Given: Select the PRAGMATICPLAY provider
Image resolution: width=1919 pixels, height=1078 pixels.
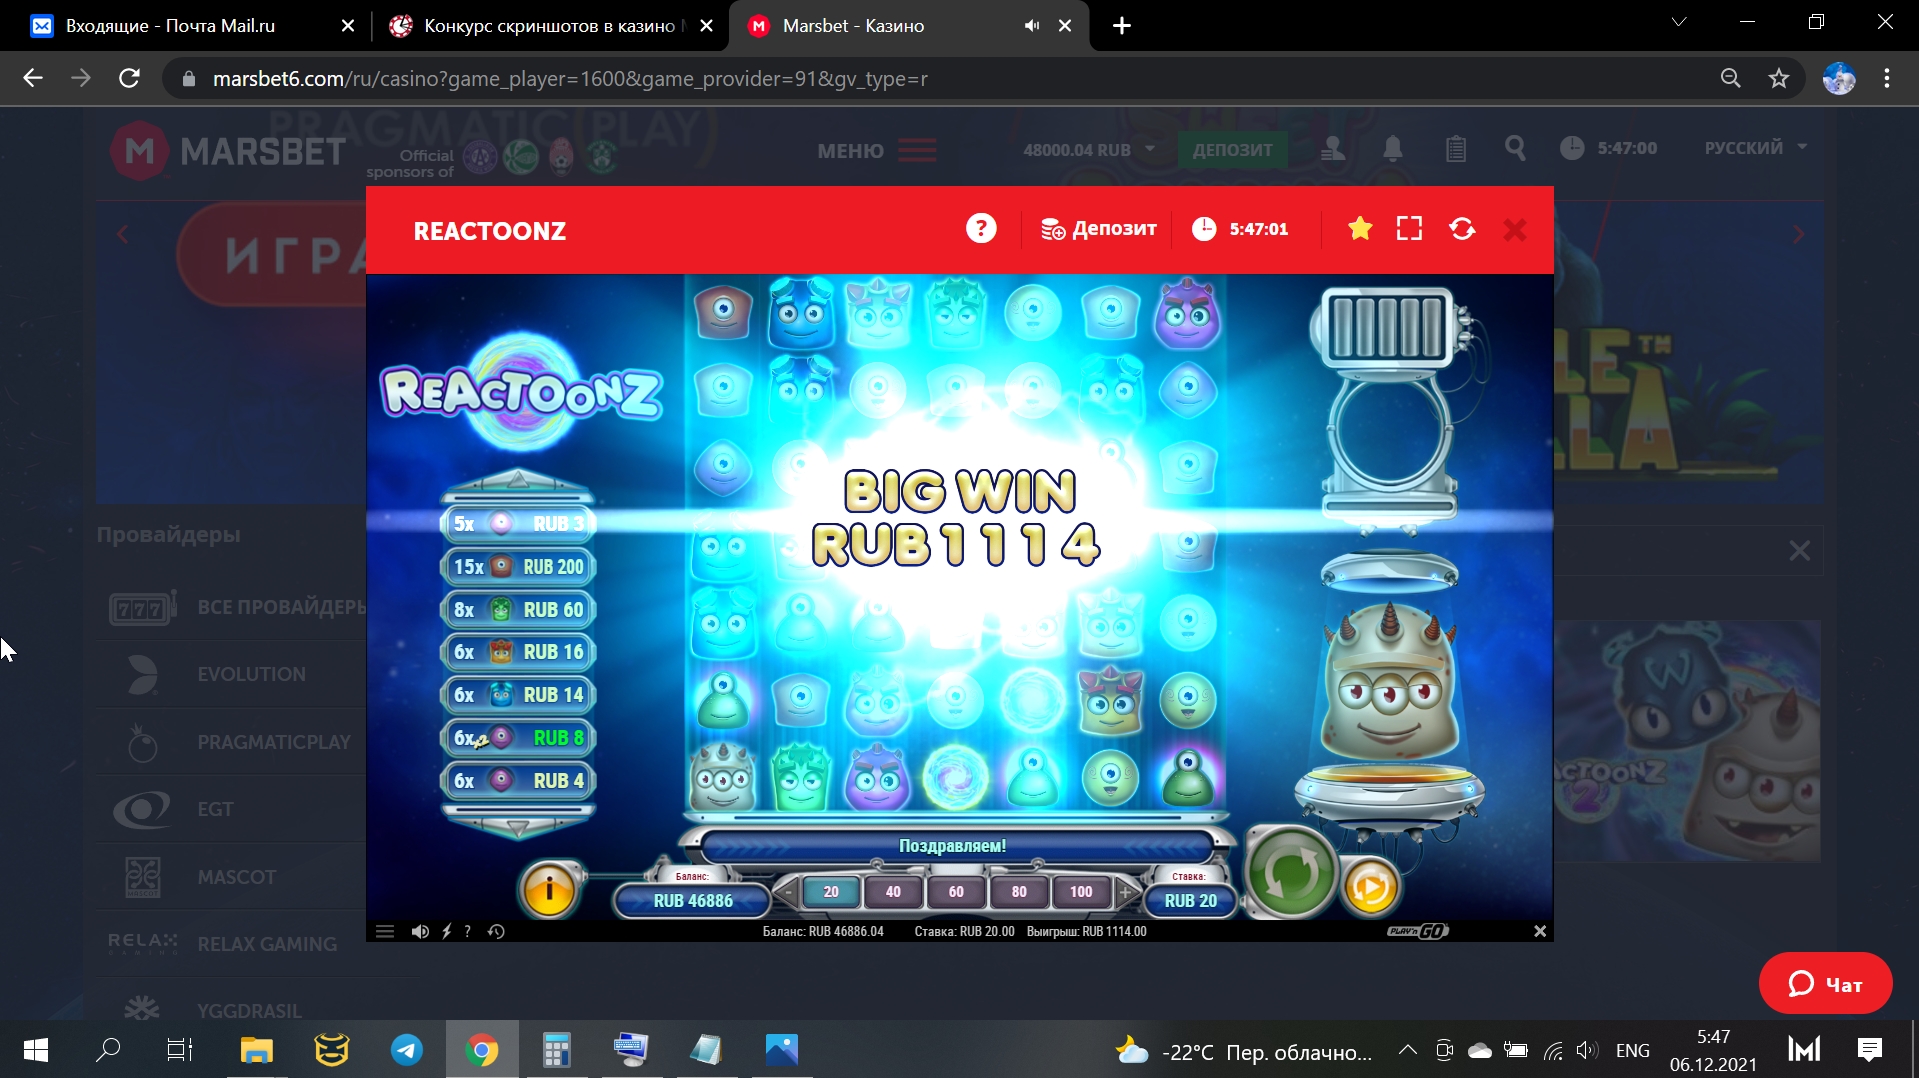Looking at the screenshot, I should click(232, 742).
